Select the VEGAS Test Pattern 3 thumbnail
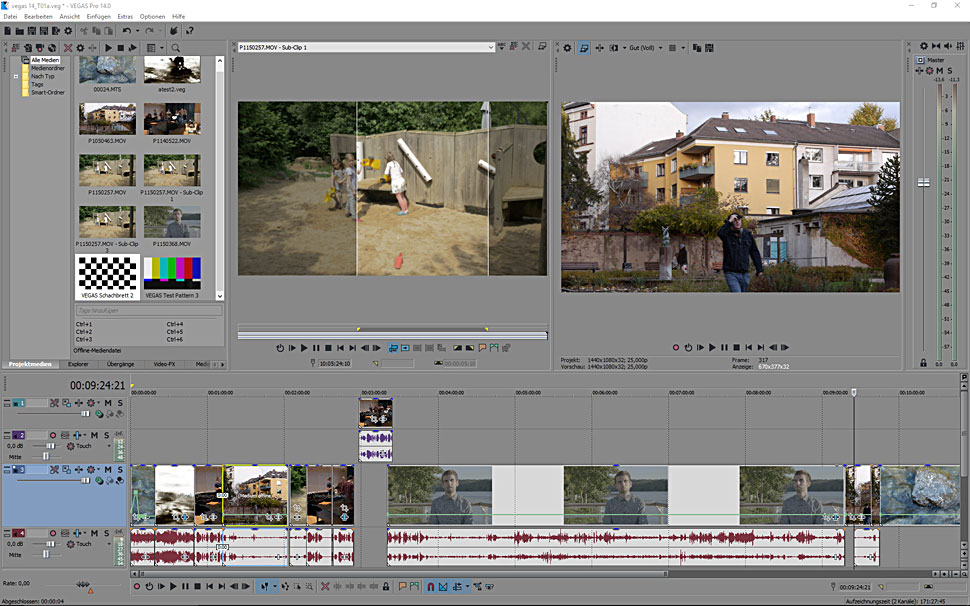Screen dimensions: 970x606 point(172,273)
